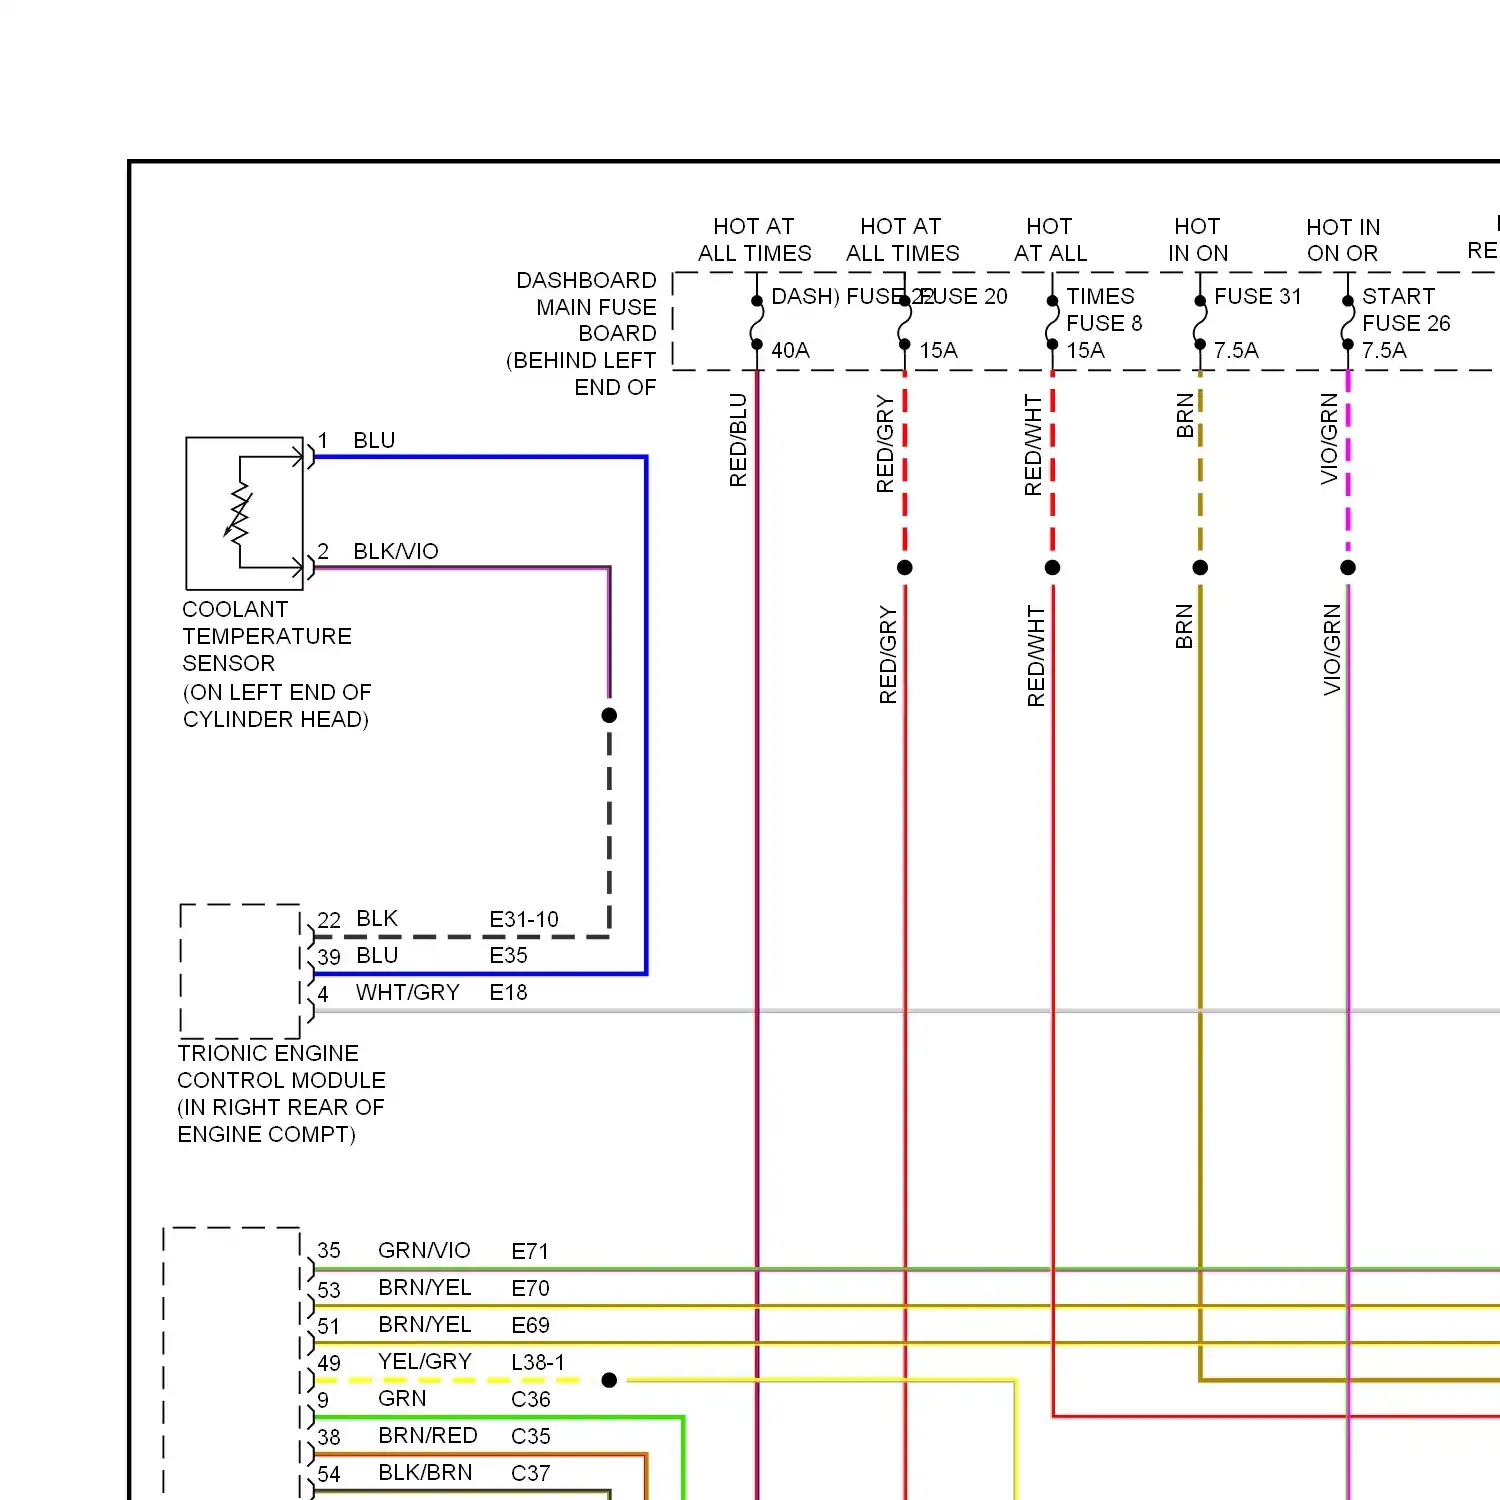Select the 'BRN/YEL' label on pin 53
The image size is (1500, 1500).
click(x=425, y=1287)
